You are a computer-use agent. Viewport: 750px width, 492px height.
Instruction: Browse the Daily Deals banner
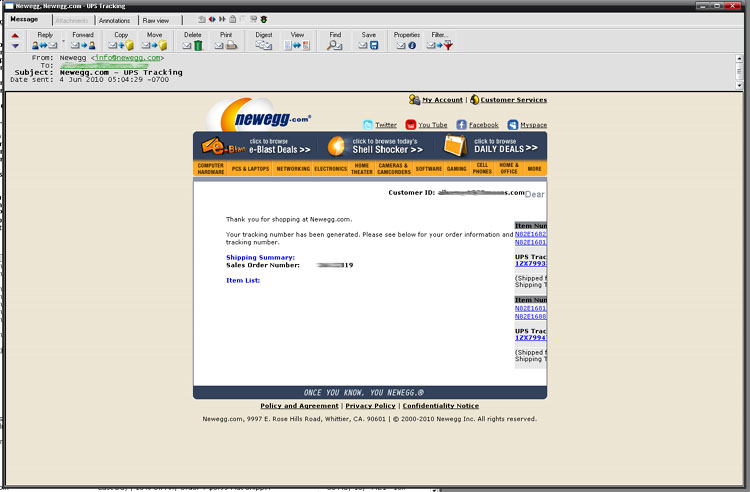tap(491, 146)
